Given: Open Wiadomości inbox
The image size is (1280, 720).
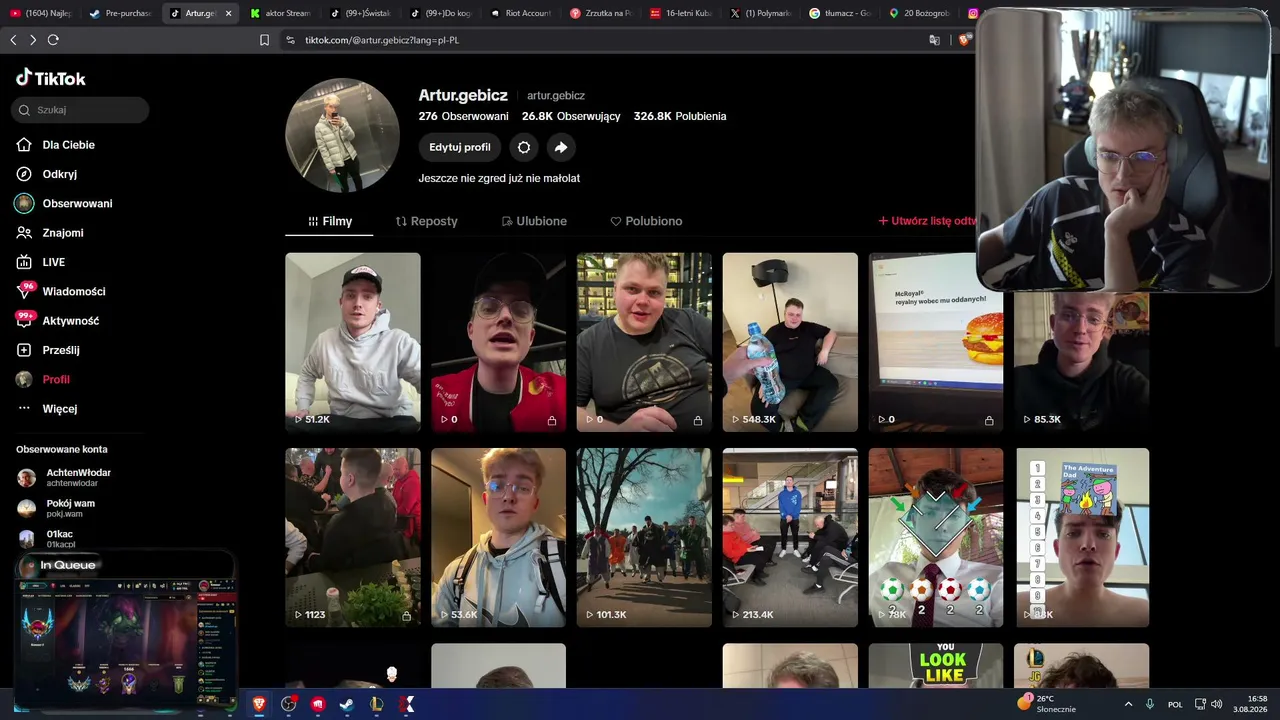Looking at the screenshot, I should pyautogui.click(x=61, y=291).
